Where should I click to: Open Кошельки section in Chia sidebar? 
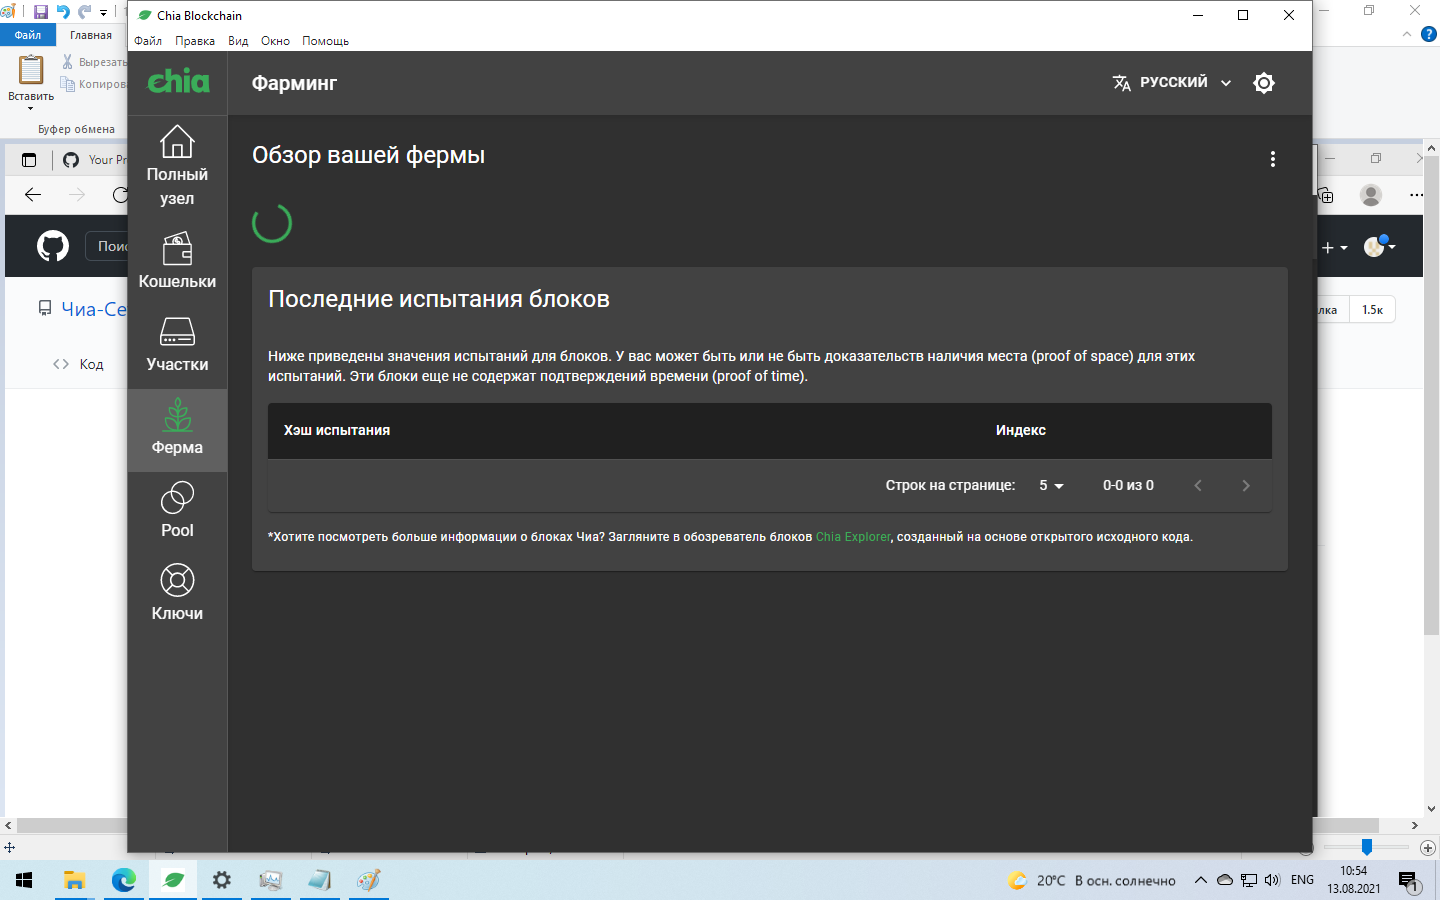(177, 261)
